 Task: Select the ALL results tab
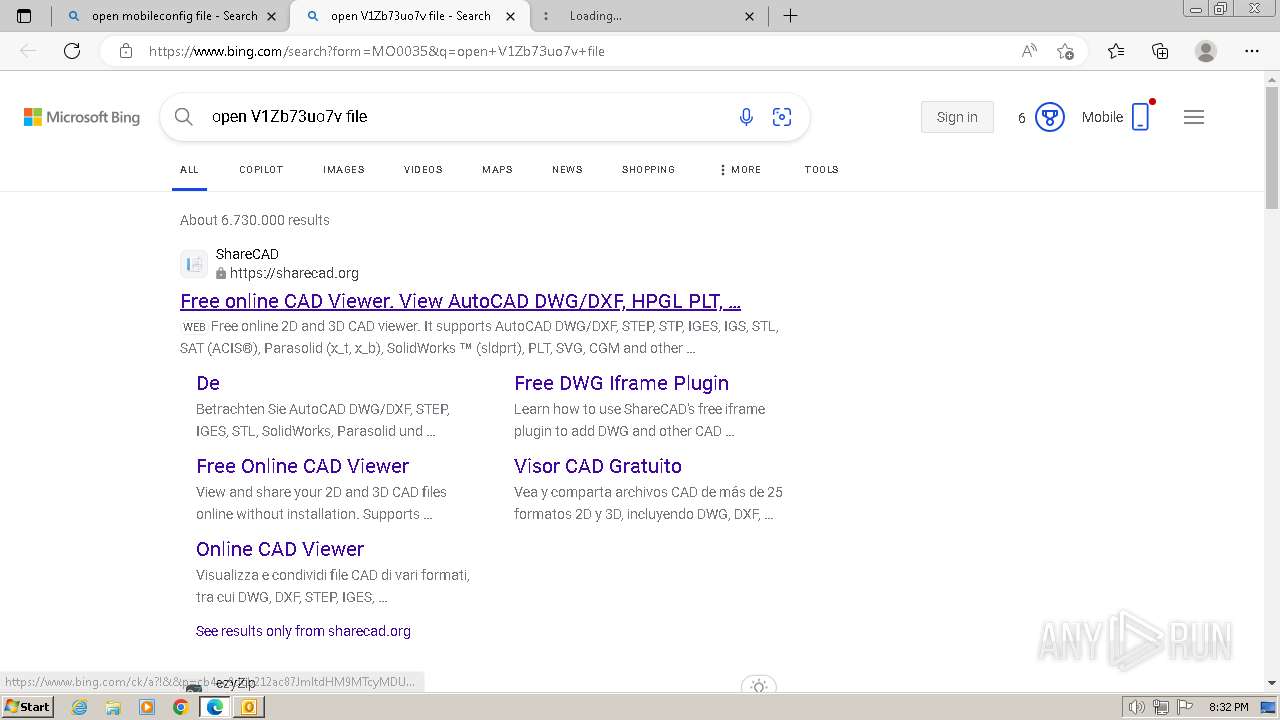point(189,170)
